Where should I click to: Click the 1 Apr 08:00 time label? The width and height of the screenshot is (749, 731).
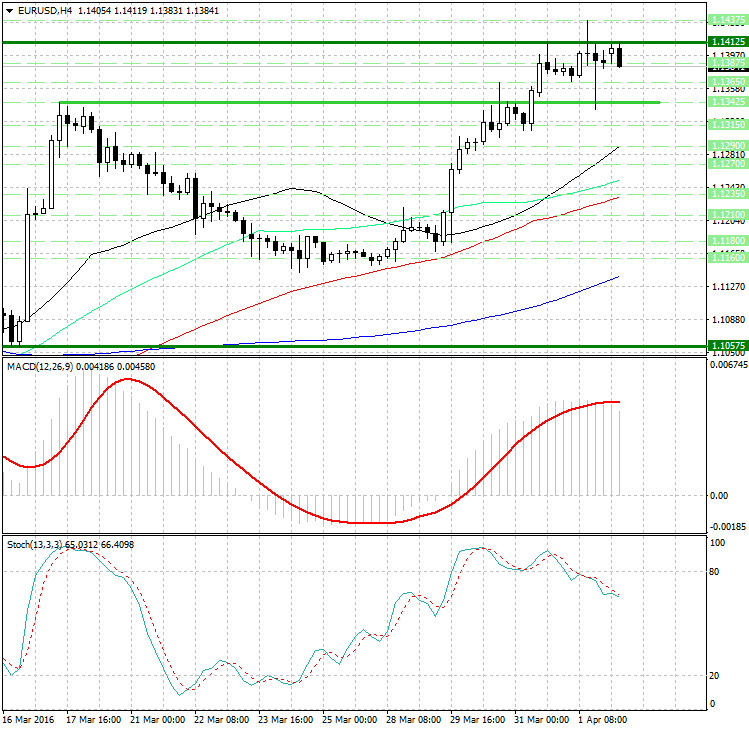click(x=602, y=720)
